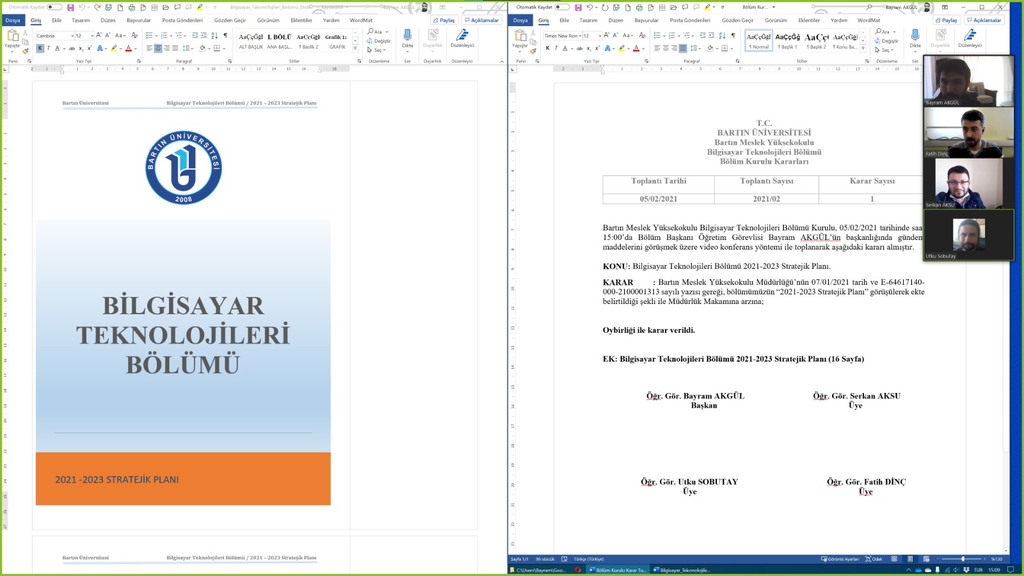Click Açıklamalar button in left Word window

click(x=484, y=20)
